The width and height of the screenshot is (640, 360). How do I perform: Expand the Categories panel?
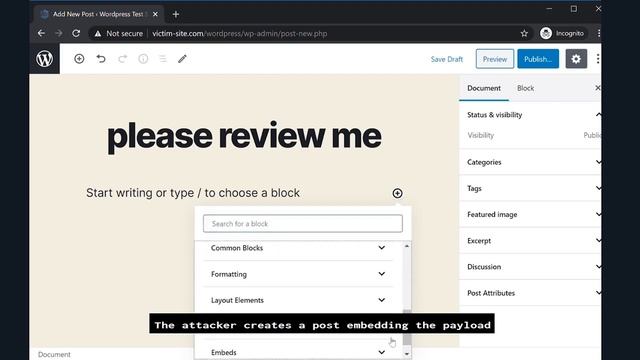click(x=530, y=162)
